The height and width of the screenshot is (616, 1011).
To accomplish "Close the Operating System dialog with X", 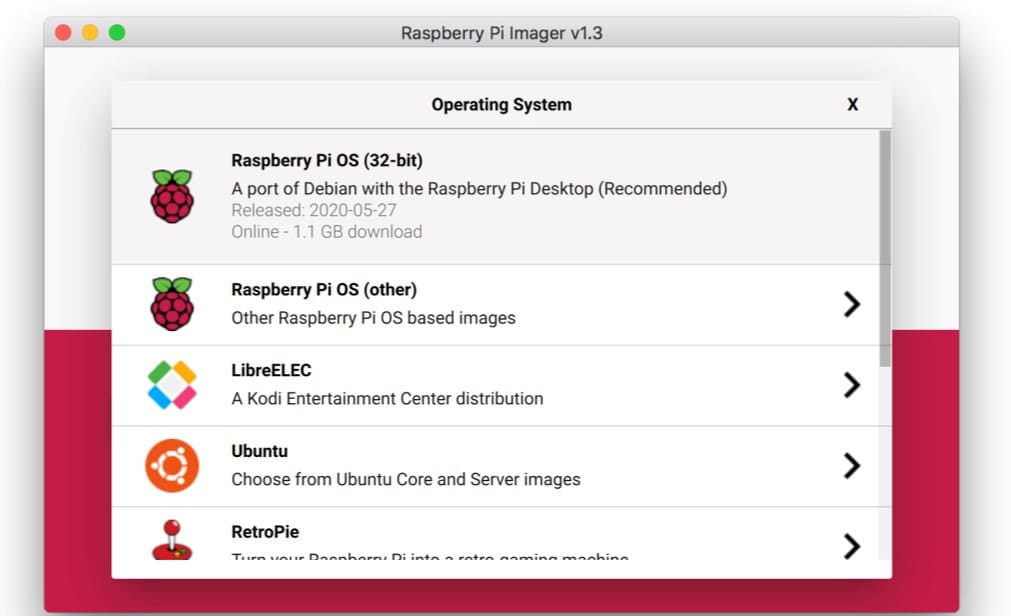I will pyautogui.click(x=852, y=104).
